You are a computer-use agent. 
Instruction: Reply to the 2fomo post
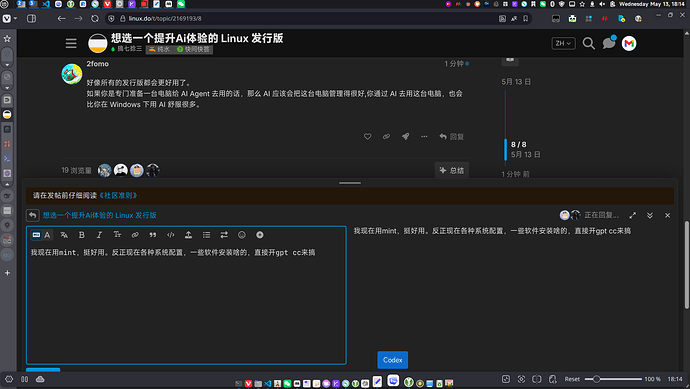(451, 136)
